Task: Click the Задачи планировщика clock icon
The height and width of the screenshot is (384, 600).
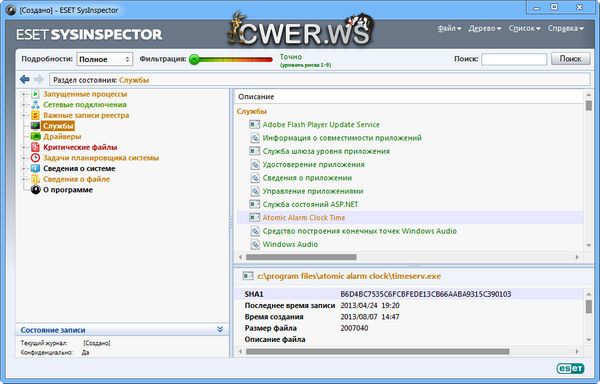Action: point(35,158)
